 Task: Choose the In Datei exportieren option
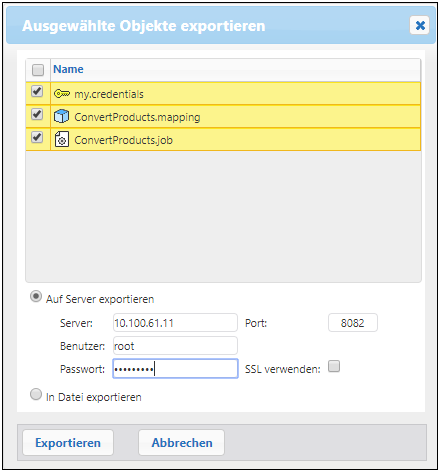(x=36, y=394)
